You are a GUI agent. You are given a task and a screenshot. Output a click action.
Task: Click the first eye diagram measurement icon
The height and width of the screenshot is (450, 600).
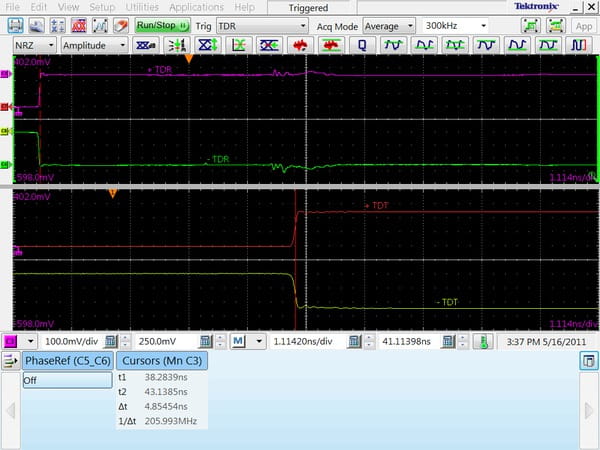[x=146, y=45]
